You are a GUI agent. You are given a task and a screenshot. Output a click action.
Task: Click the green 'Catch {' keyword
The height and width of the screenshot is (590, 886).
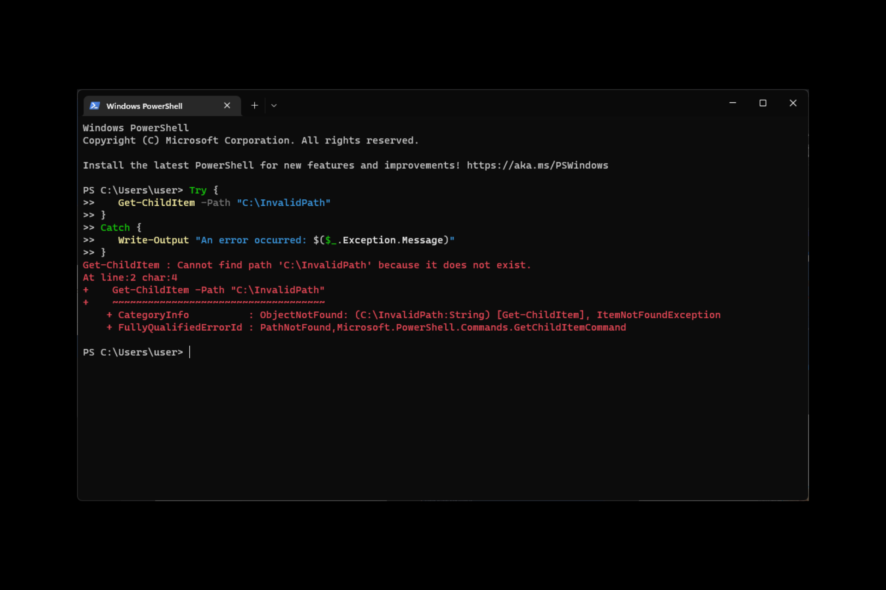click(116, 227)
